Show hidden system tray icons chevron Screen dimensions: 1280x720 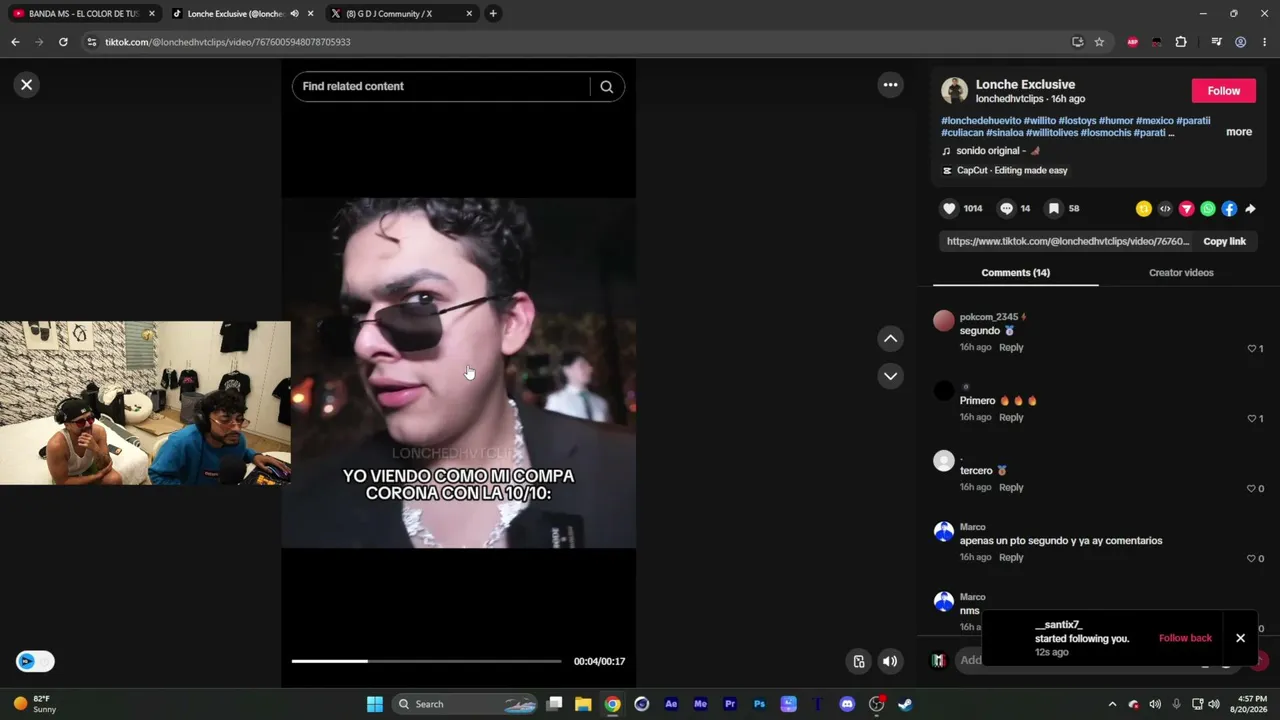coord(1112,704)
